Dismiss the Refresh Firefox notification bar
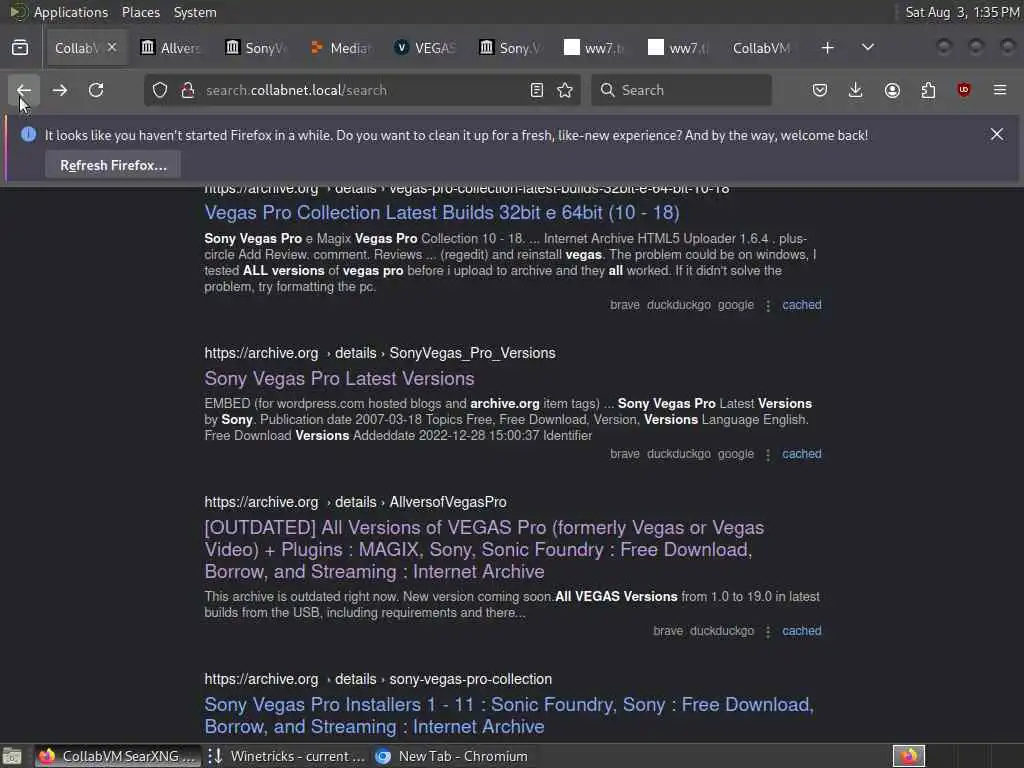Screen dimensions: 1024x768 pos(997,135)
